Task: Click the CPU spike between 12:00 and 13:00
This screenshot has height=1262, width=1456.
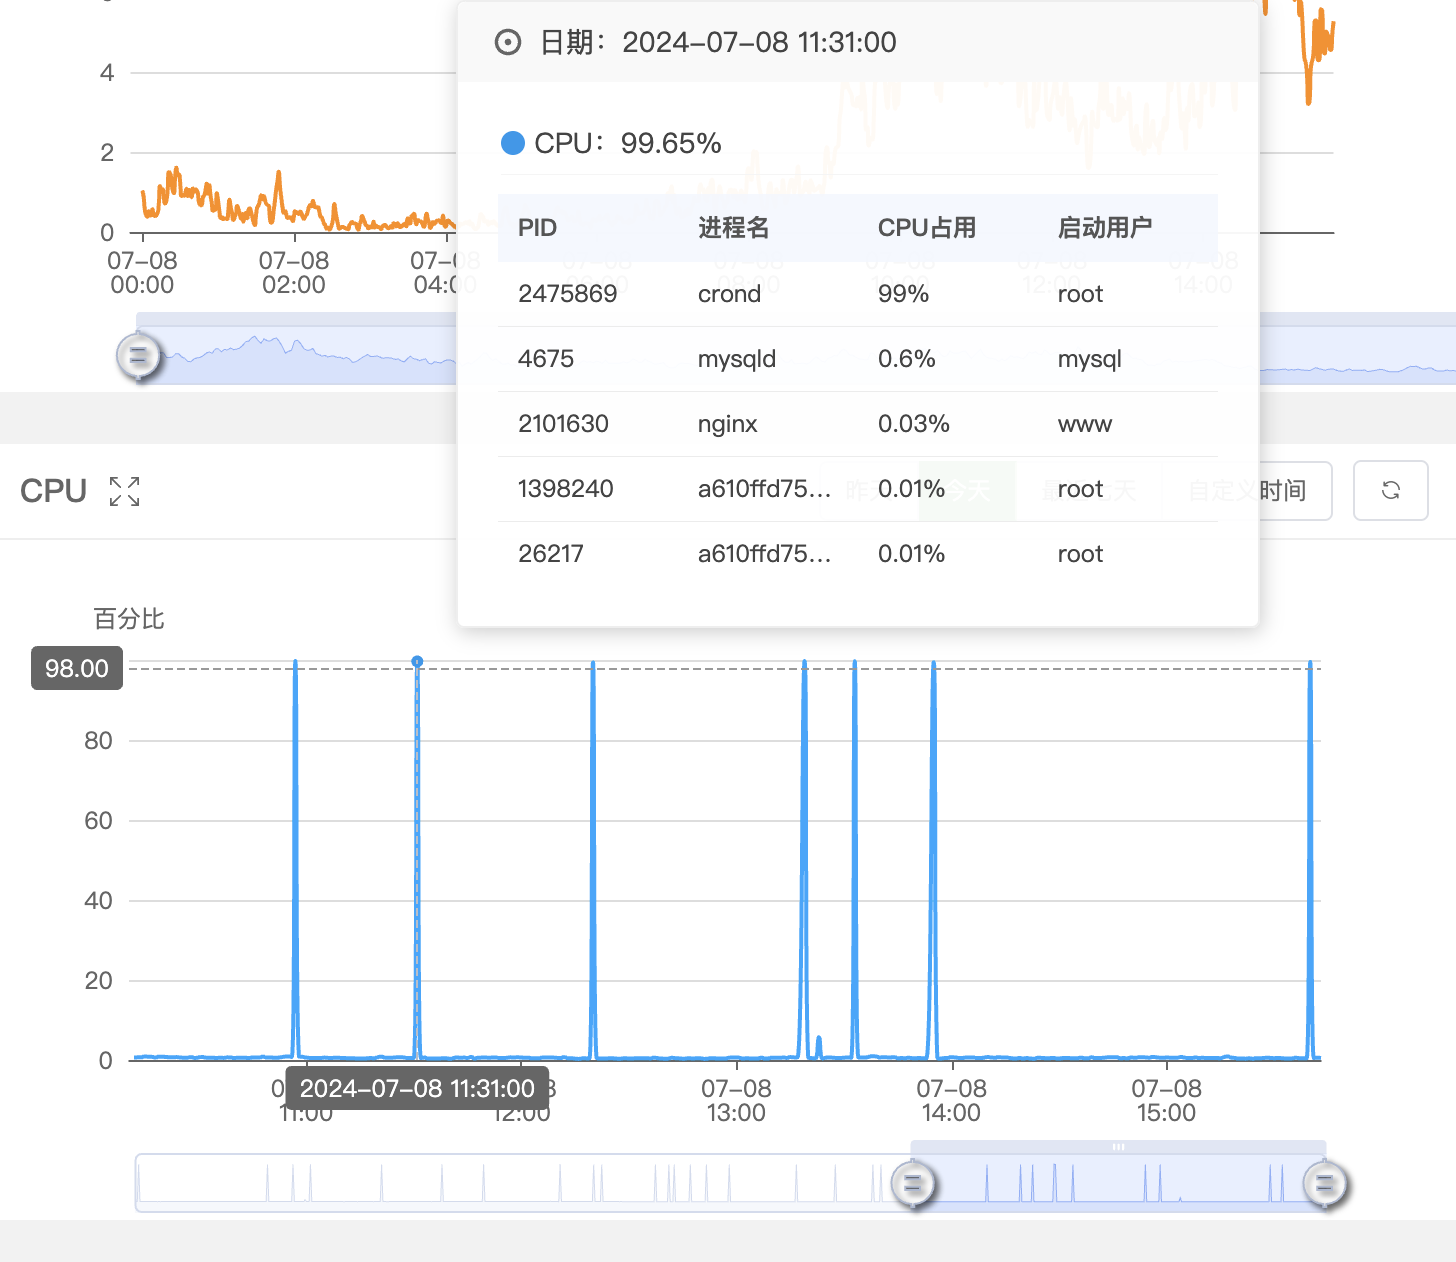Action: click(593, 860)
